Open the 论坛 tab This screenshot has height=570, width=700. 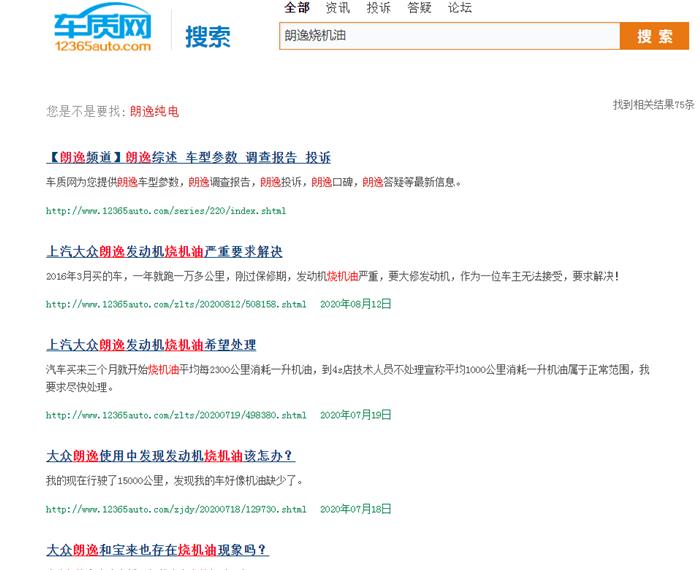tap(460, 8)
